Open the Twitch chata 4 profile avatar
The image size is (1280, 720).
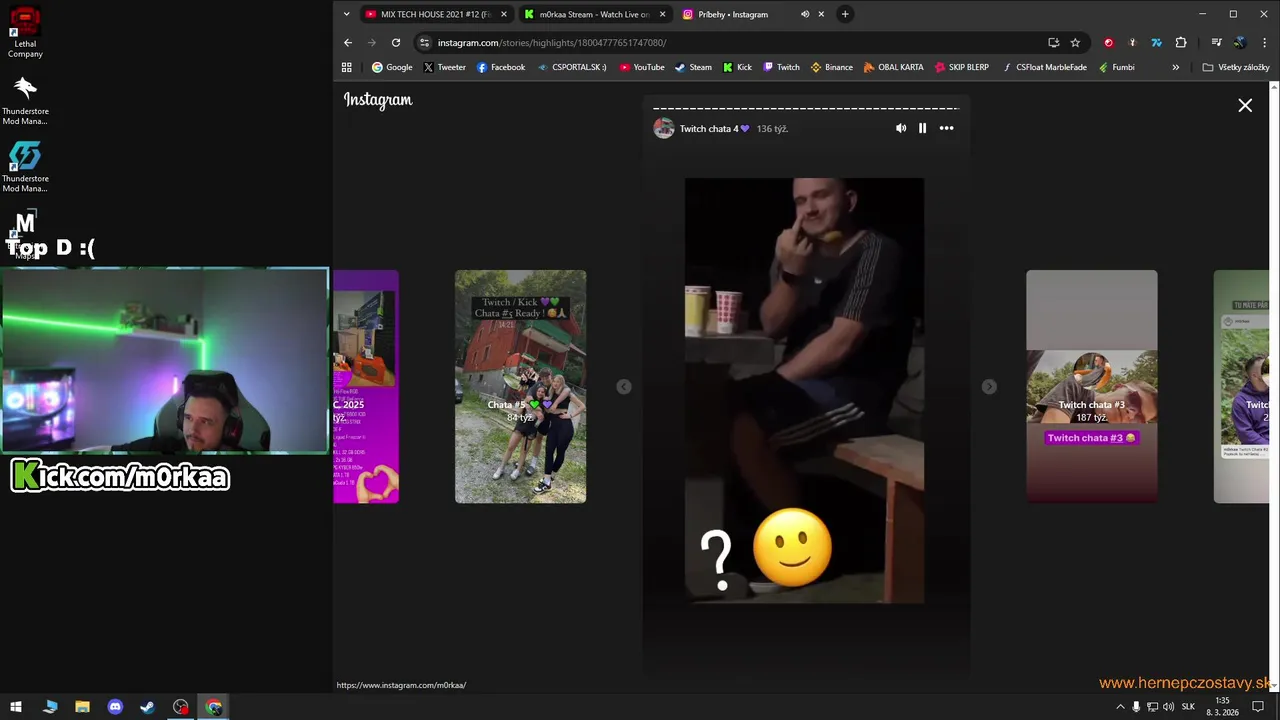(664, 128)
